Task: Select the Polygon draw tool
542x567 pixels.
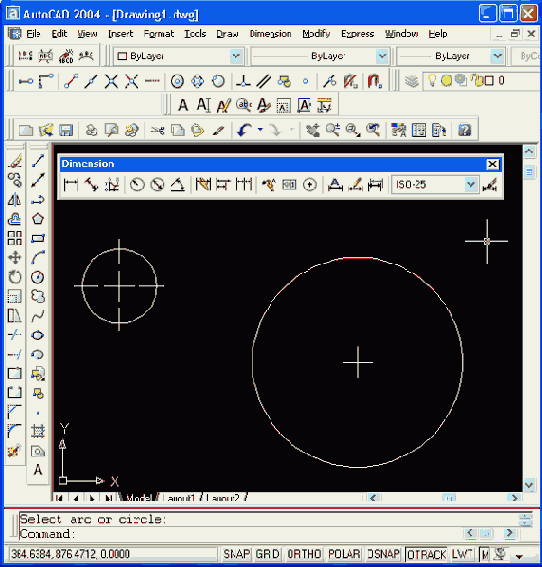Action: [38, 219]
